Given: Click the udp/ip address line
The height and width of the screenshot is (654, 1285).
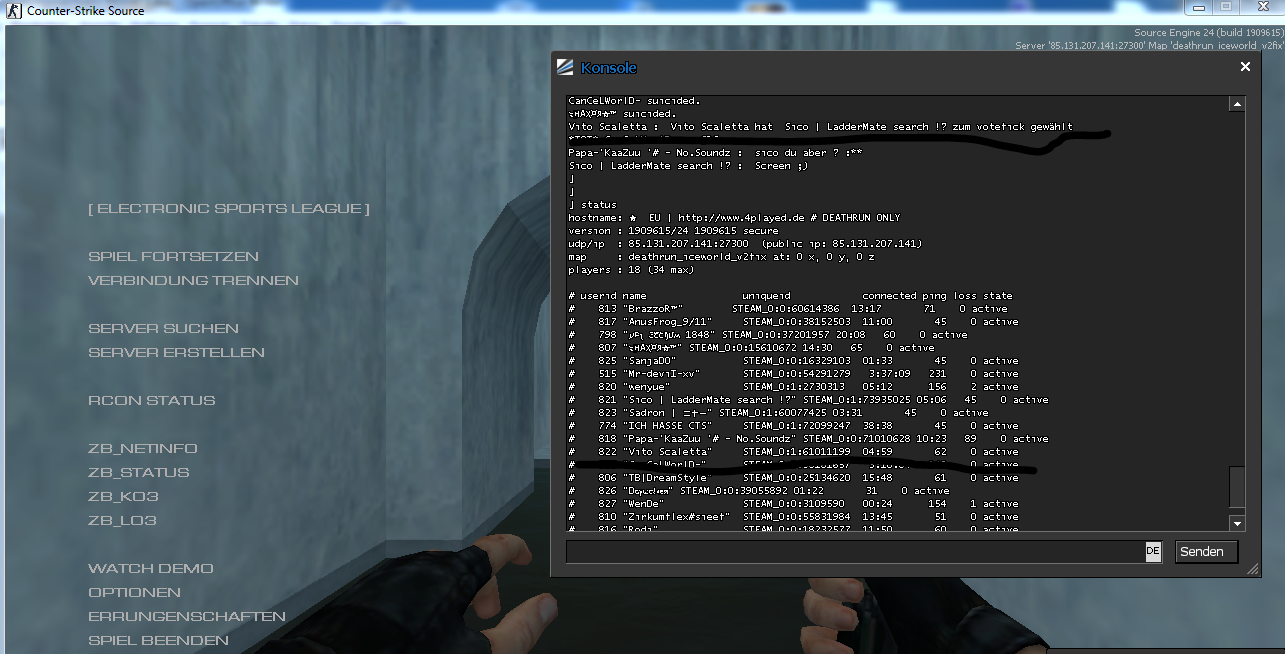Looking at the screenshot, I should [x=745, y=244].
